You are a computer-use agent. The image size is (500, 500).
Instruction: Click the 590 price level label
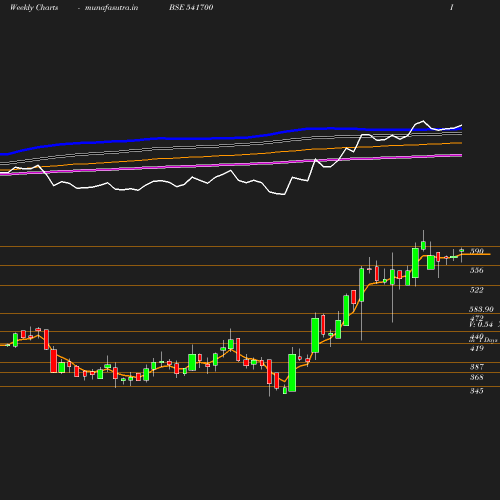[x=477, y=251]
